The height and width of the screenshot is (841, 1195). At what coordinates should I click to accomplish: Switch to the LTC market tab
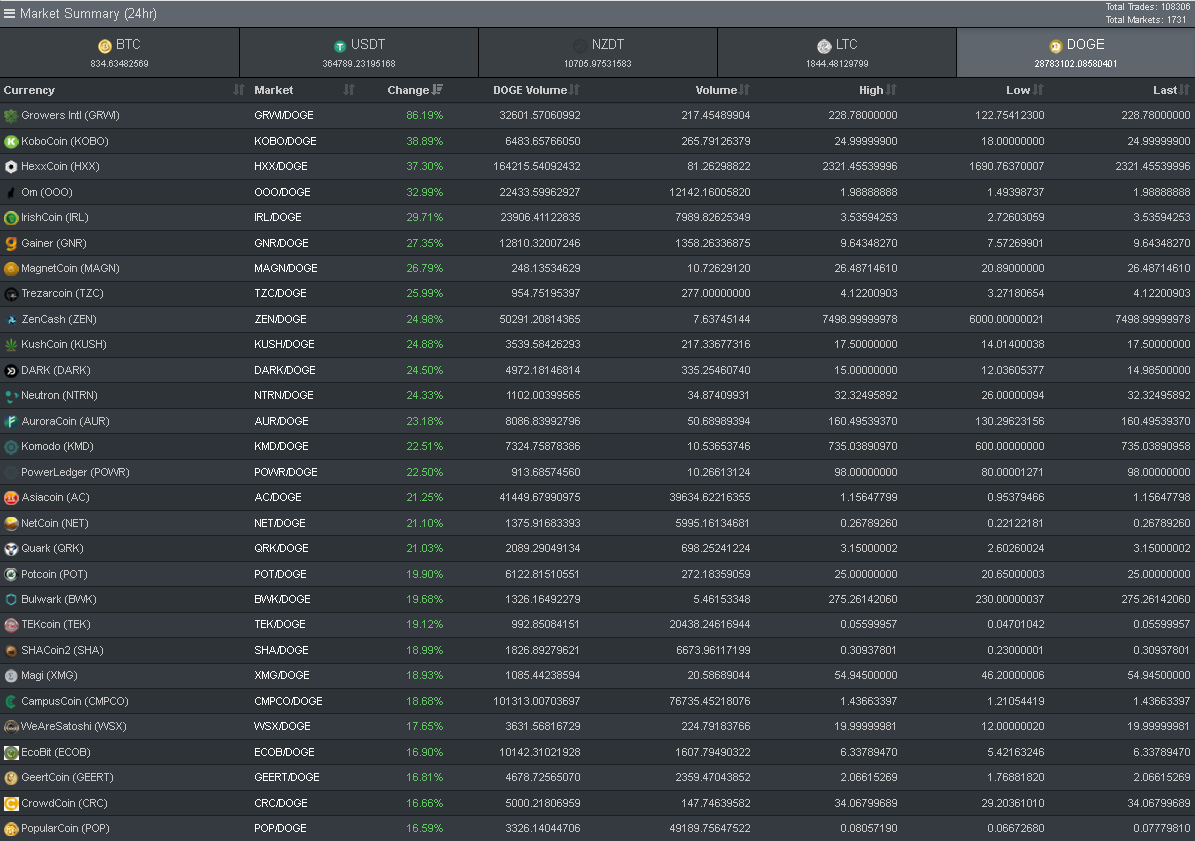click(x=837, y=53)
